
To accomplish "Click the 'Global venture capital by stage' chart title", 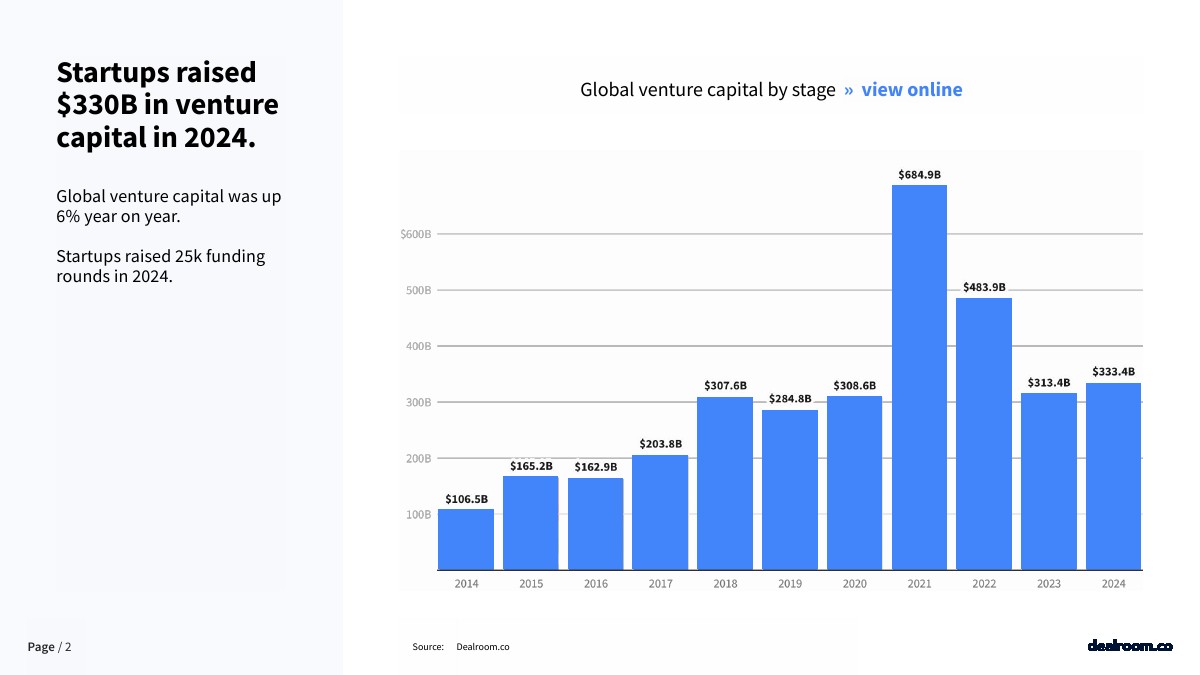I will 707,90.
